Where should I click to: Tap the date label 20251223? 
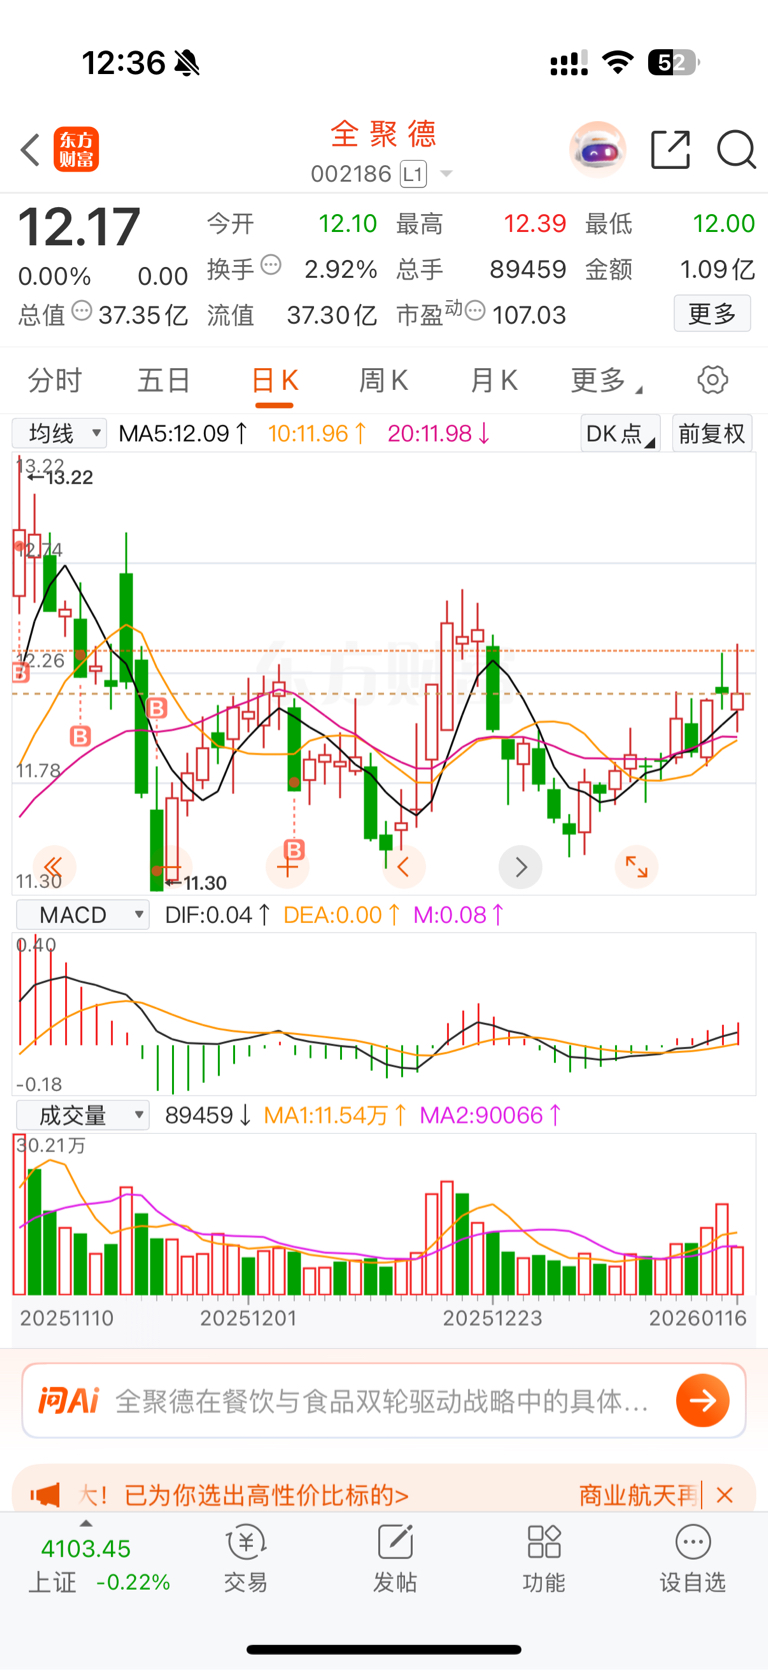(x=492, y=1318)
